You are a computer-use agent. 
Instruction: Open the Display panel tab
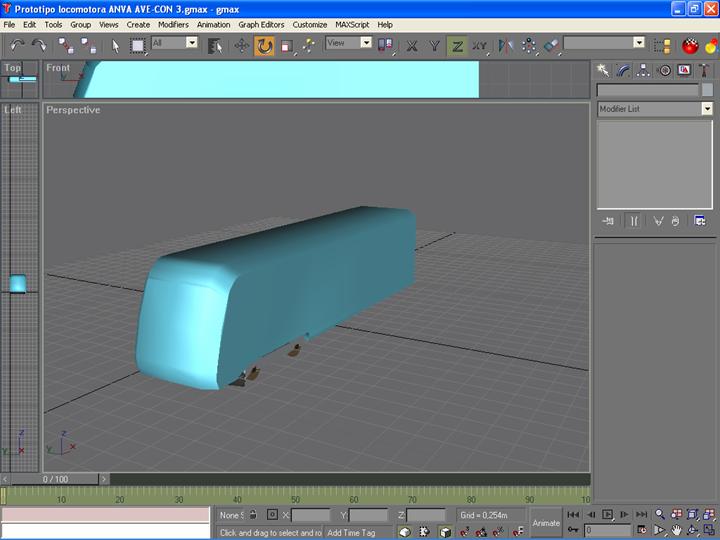point(683,70)
